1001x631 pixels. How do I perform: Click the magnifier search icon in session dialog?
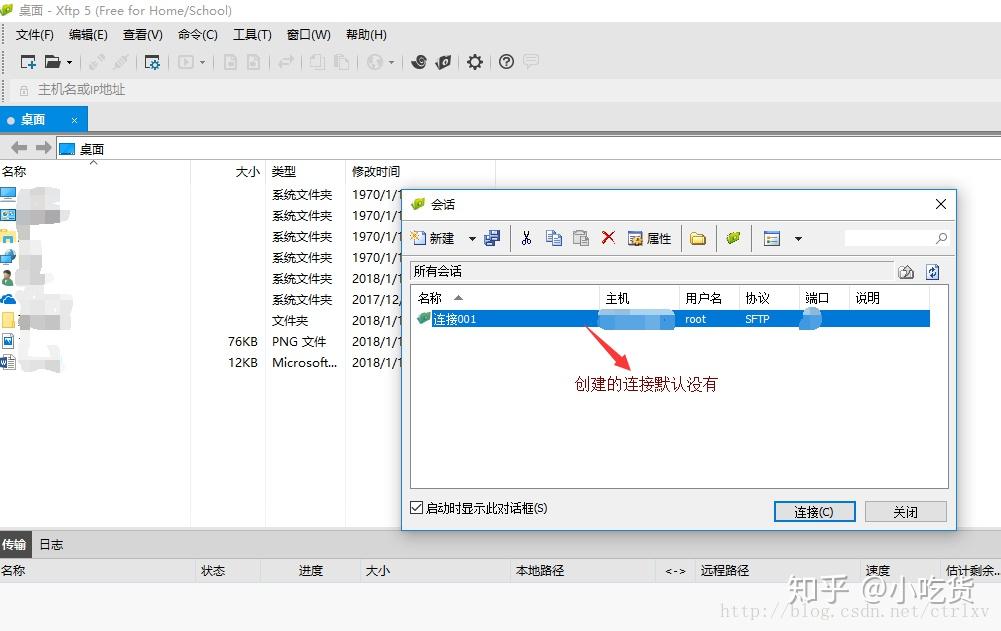point(941,238)
